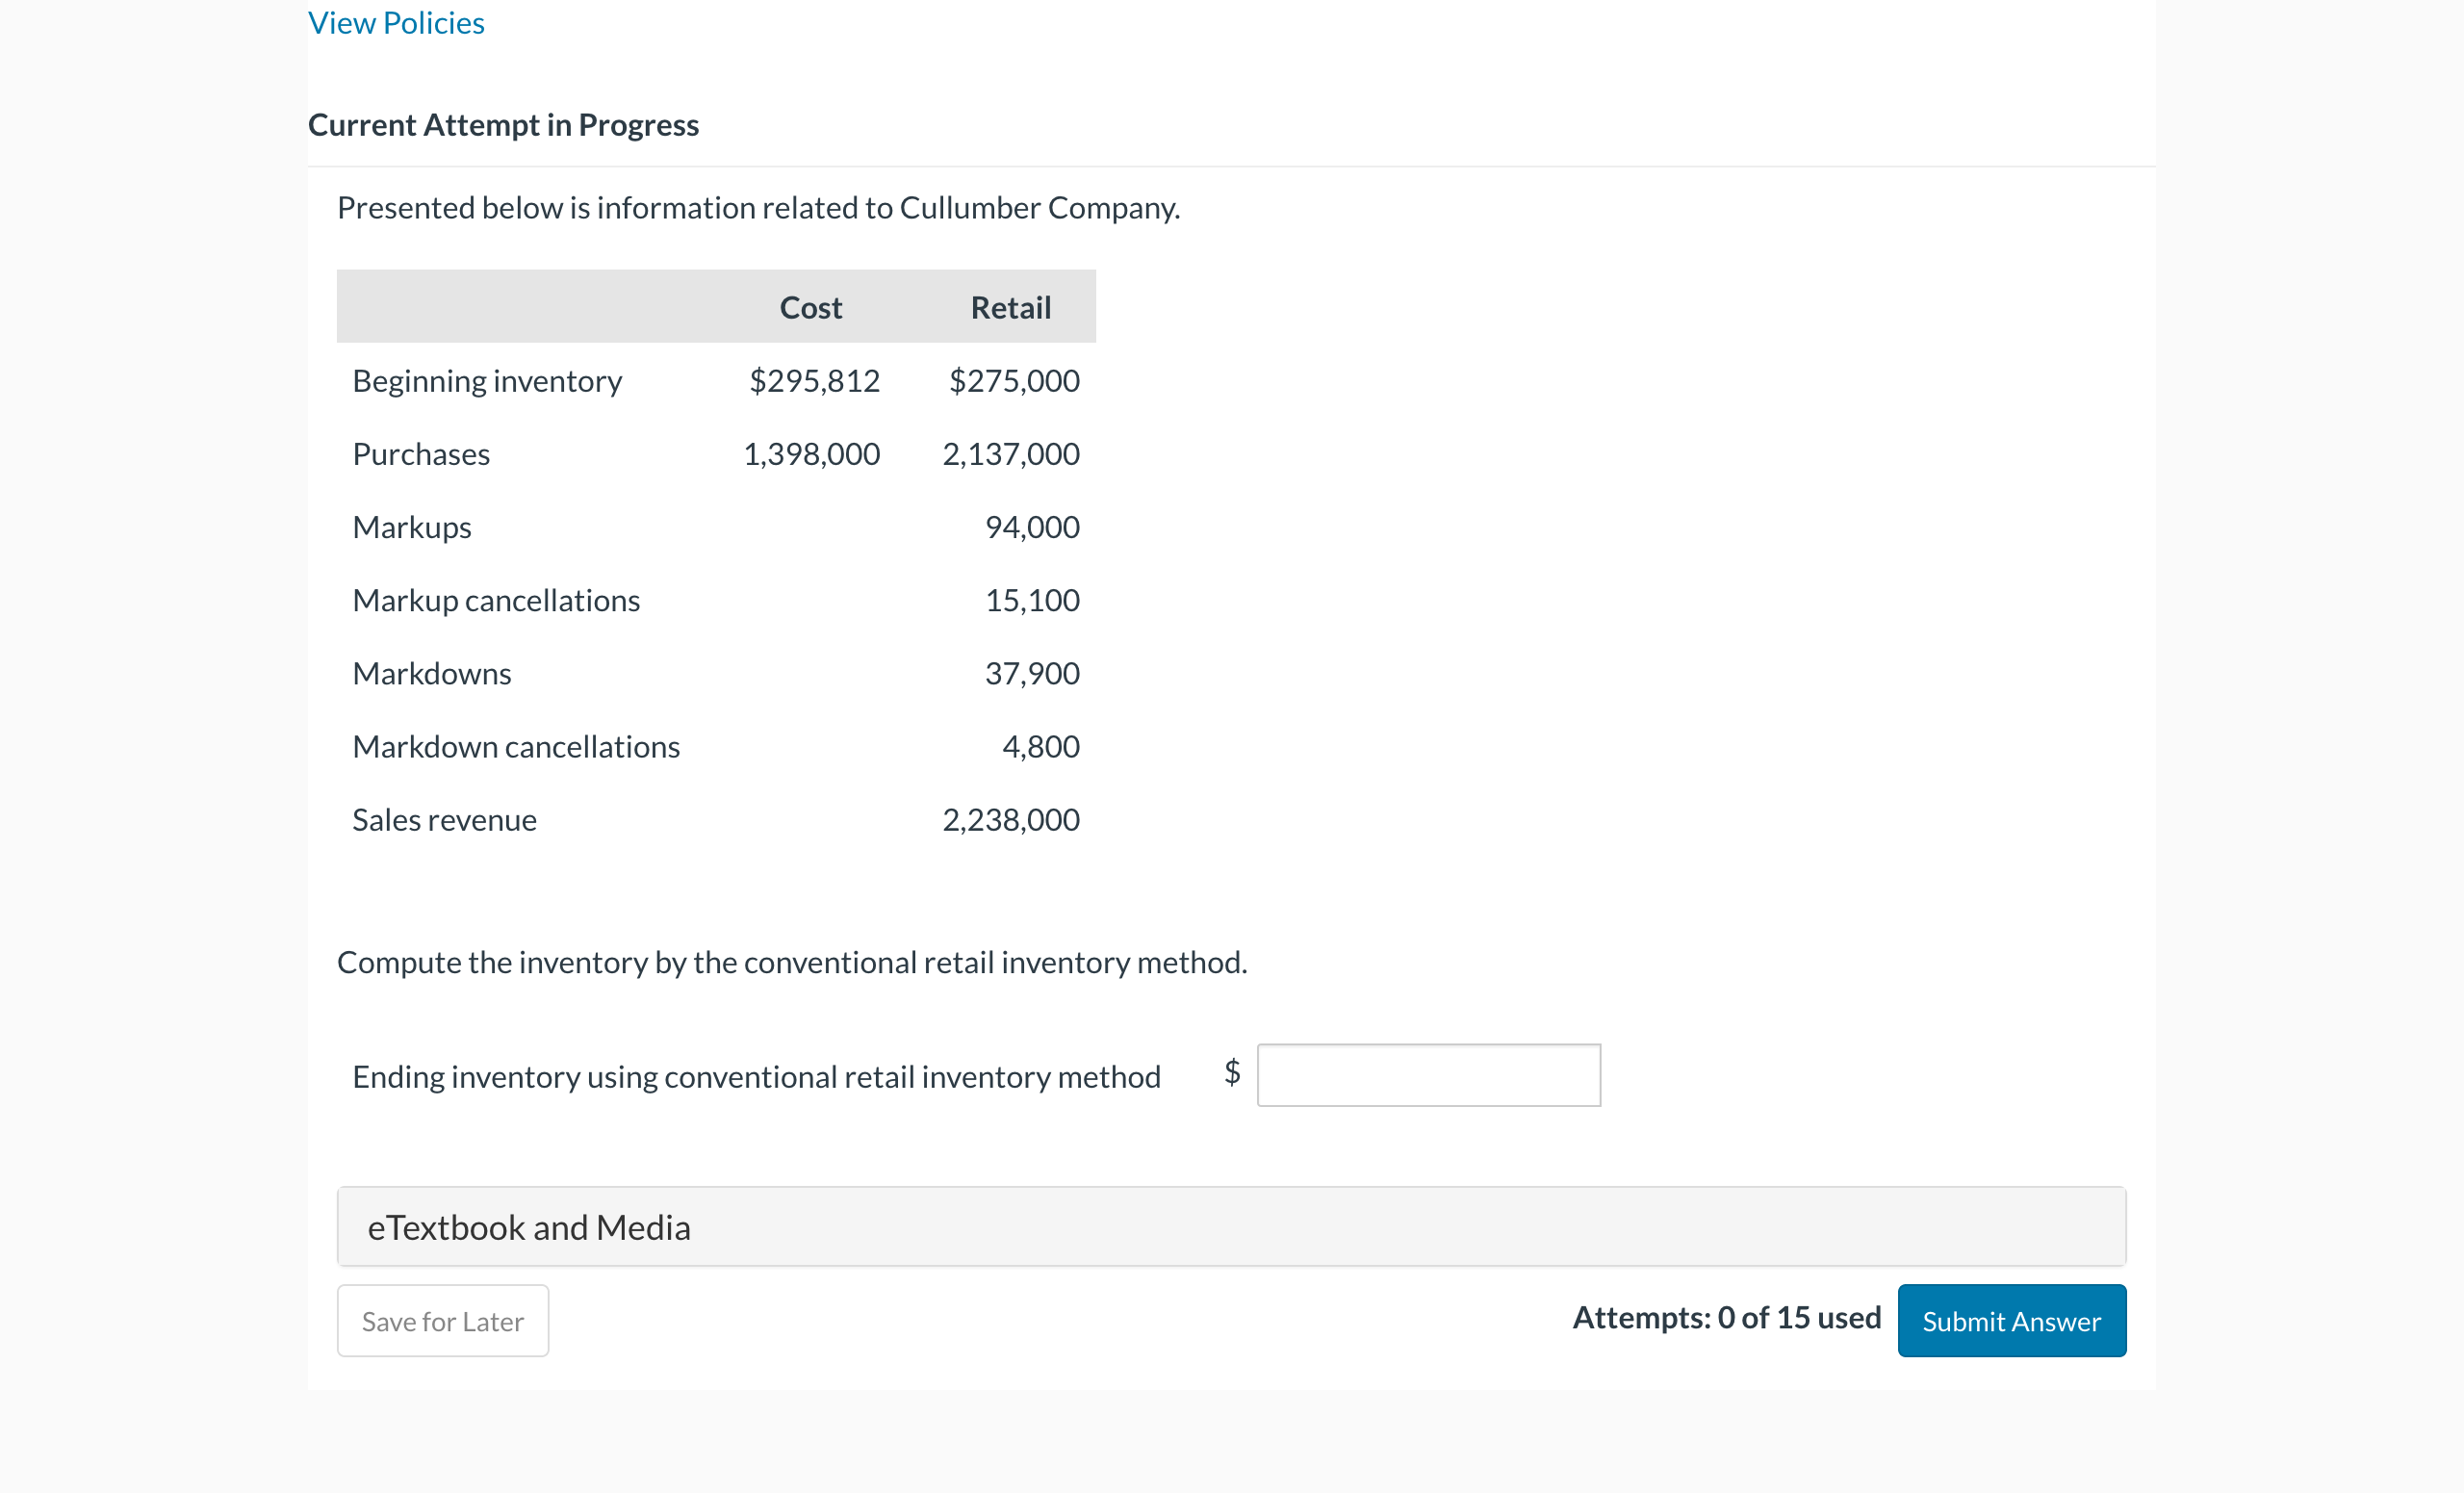Select the beginning inventory cost $295,812

(814, 380)
